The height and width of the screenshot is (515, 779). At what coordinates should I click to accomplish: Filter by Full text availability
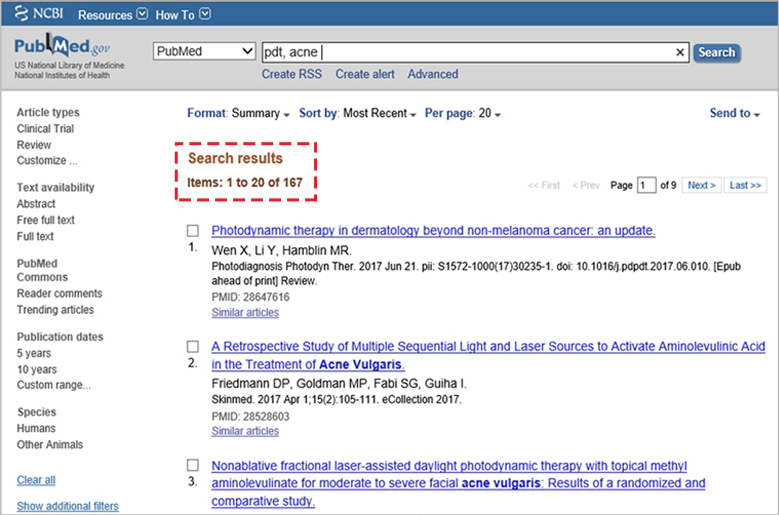pyautogui.click(x=35, y=236)
